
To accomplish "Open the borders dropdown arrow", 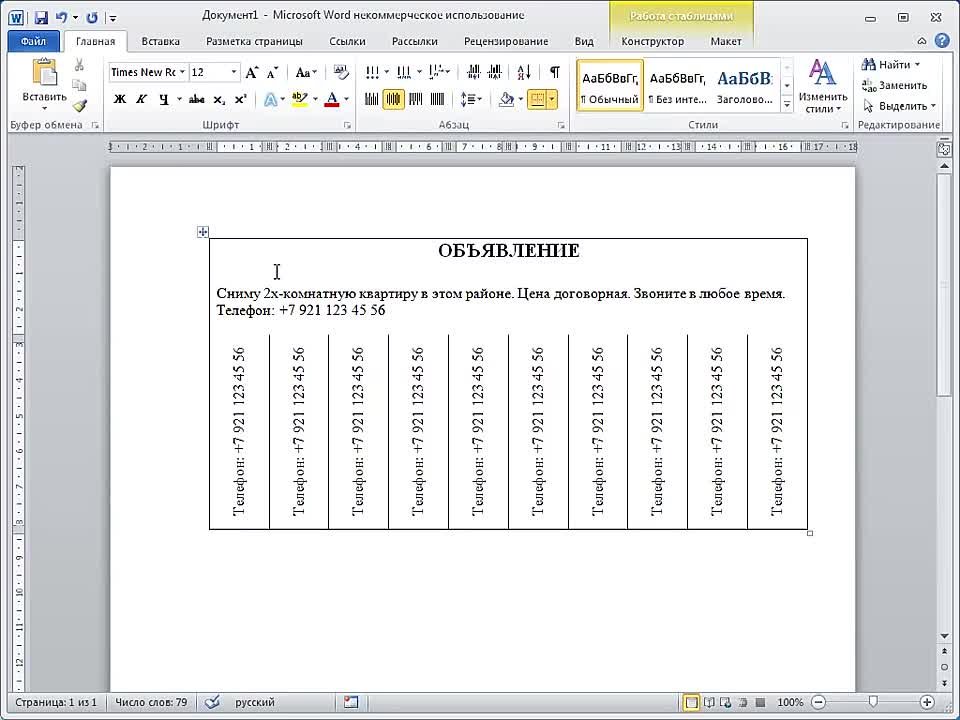I will tap(552, 99).
